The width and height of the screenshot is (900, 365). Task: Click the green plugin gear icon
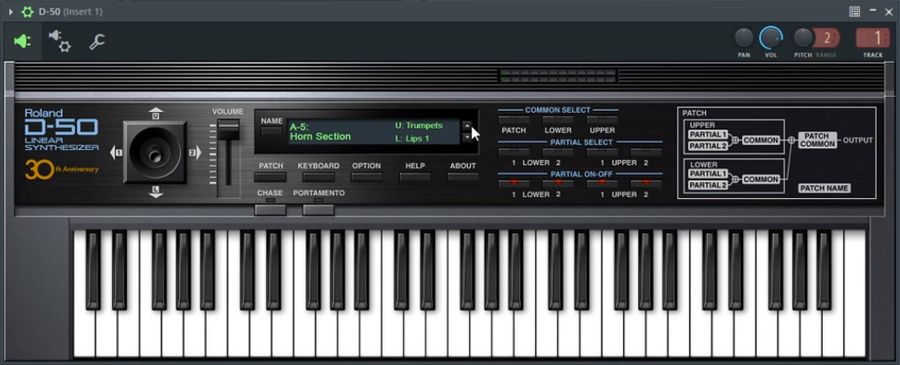[x=27, y=11]
